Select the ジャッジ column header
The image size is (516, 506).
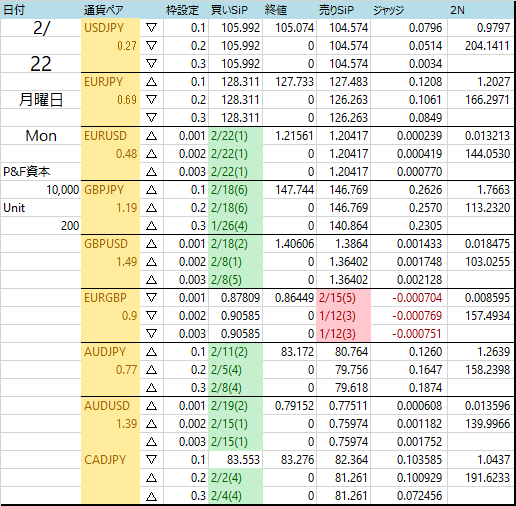click(x=409, y=10)
